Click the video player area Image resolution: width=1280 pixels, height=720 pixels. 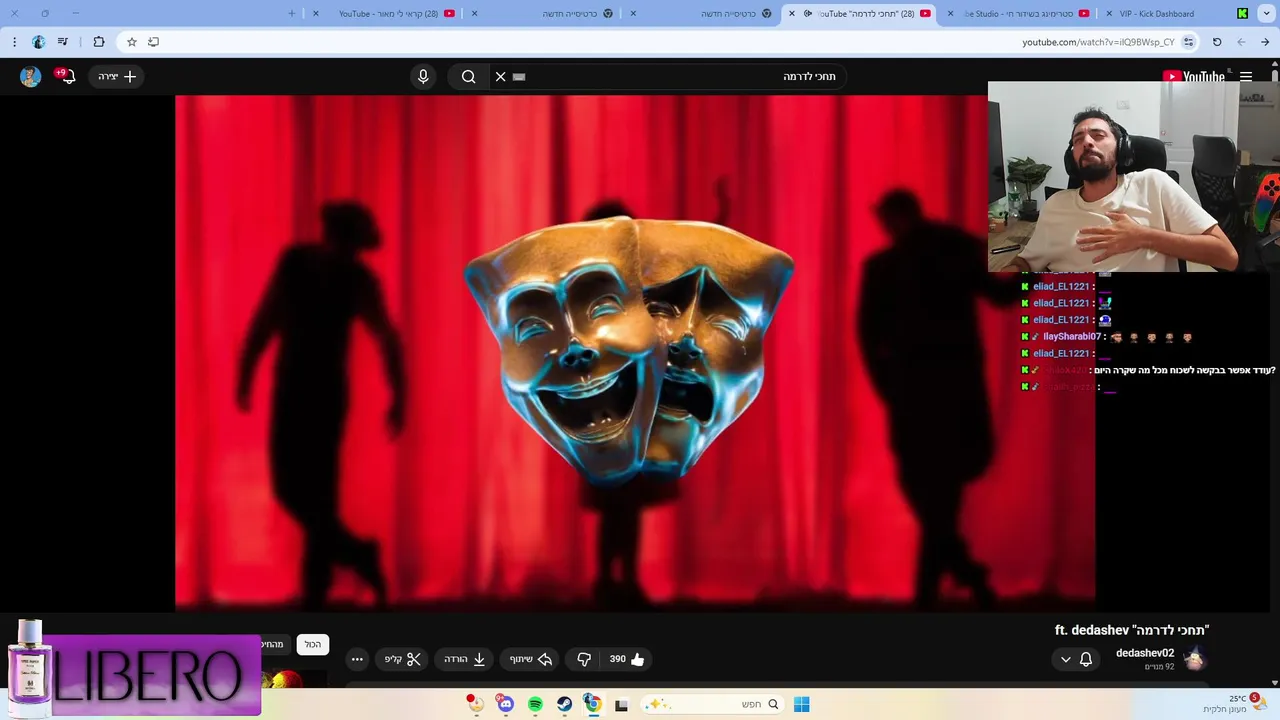635,352
